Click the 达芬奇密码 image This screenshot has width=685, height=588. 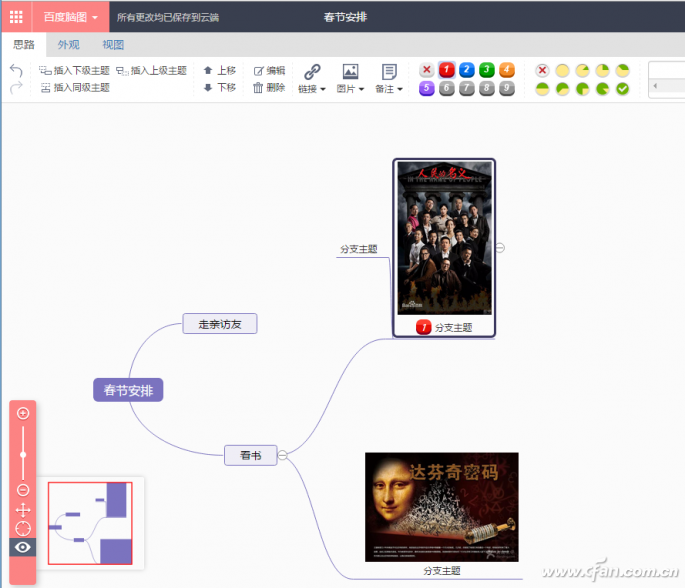click(442, 507)
